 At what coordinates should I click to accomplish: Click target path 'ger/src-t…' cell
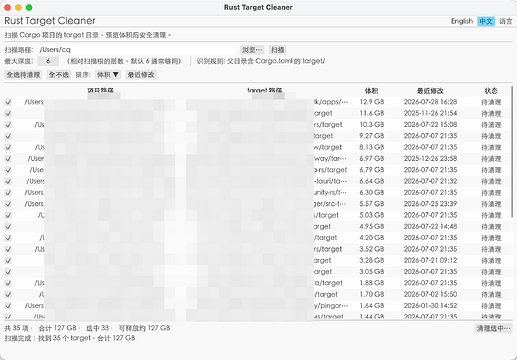tap(330, 204)
